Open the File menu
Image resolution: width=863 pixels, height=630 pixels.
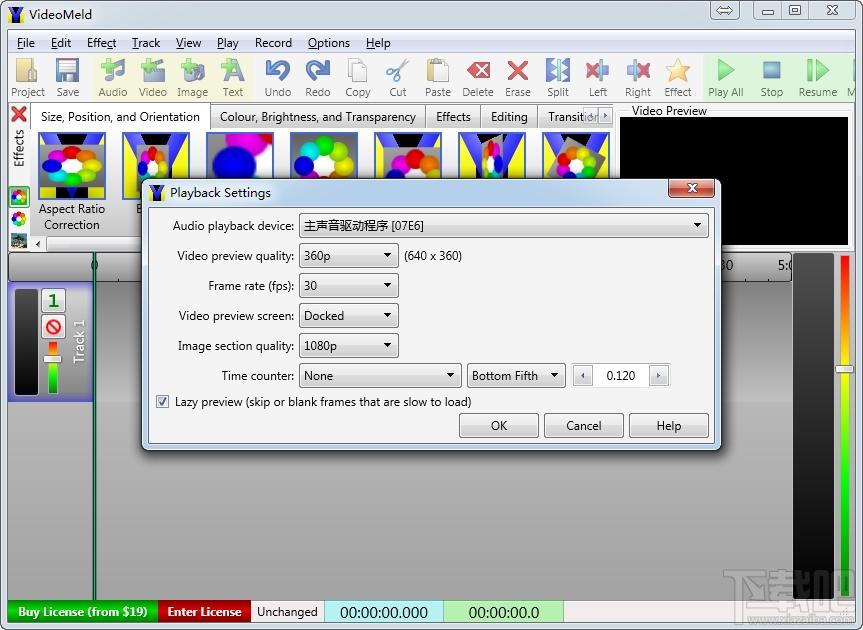point(25,43)
